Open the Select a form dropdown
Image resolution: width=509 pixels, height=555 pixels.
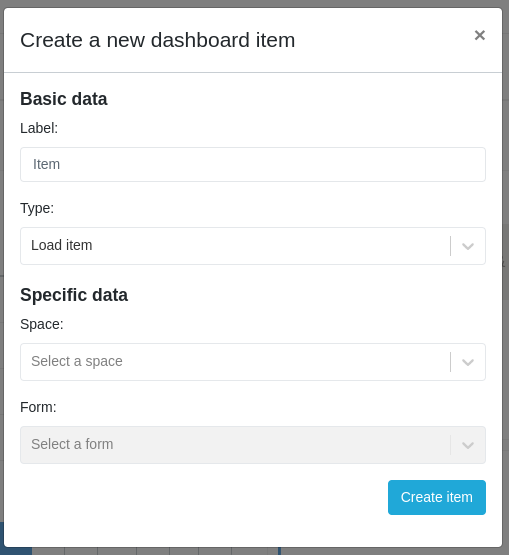253,445
